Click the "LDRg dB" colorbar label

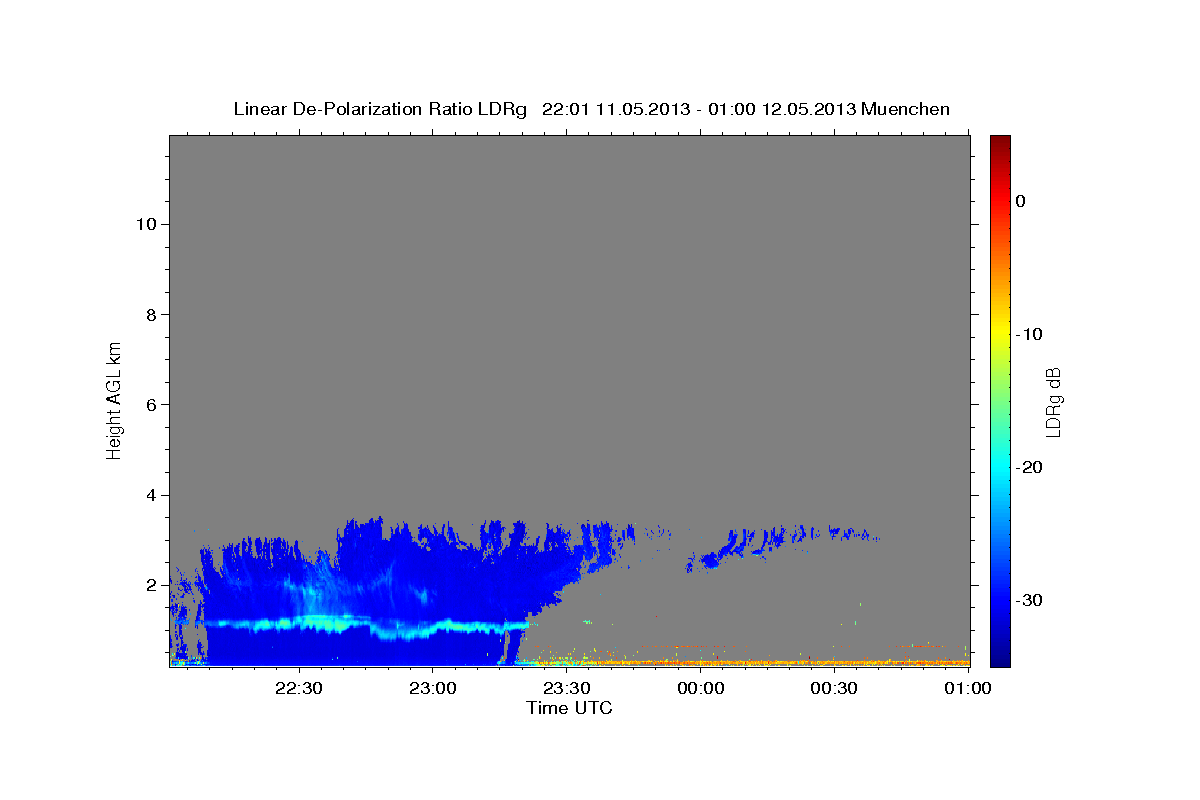click(x=1053, y=403)
